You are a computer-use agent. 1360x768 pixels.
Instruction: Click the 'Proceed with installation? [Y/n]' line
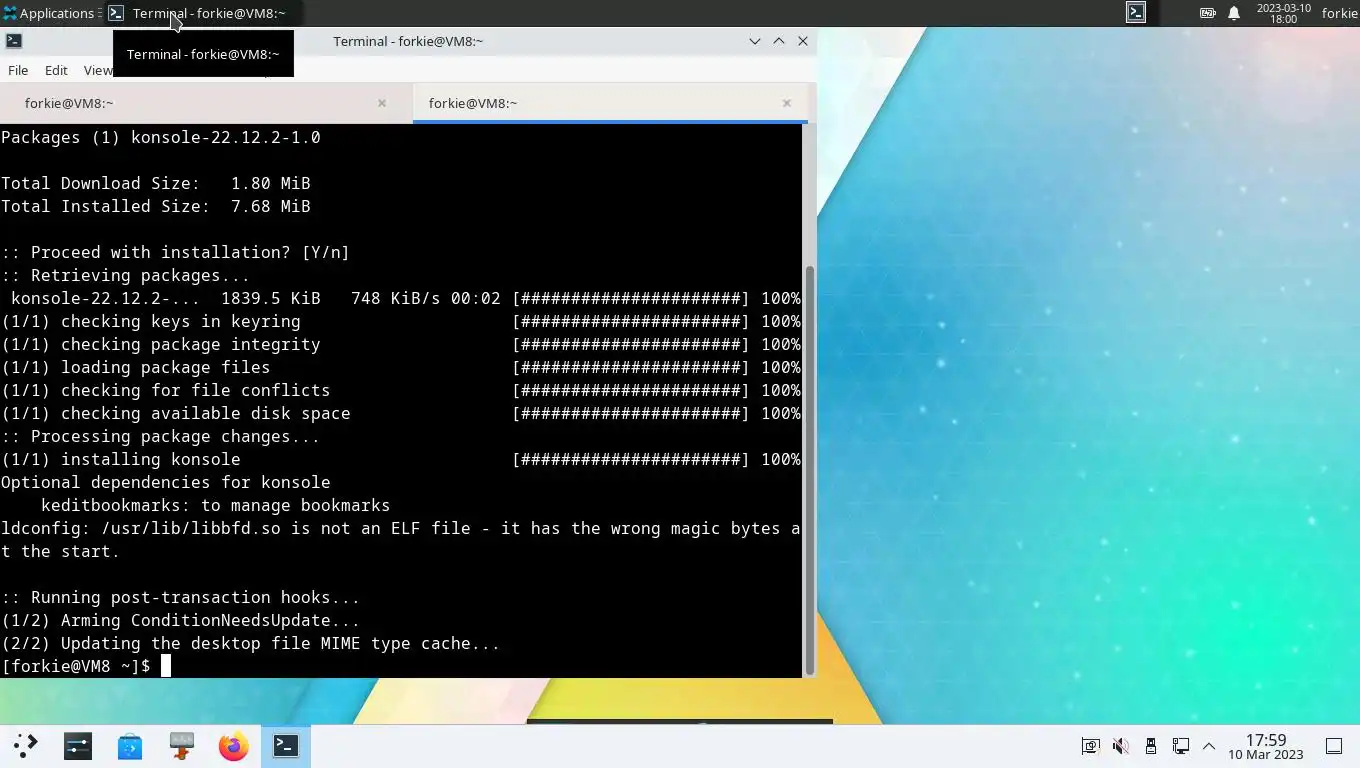(x=176, y=252)
